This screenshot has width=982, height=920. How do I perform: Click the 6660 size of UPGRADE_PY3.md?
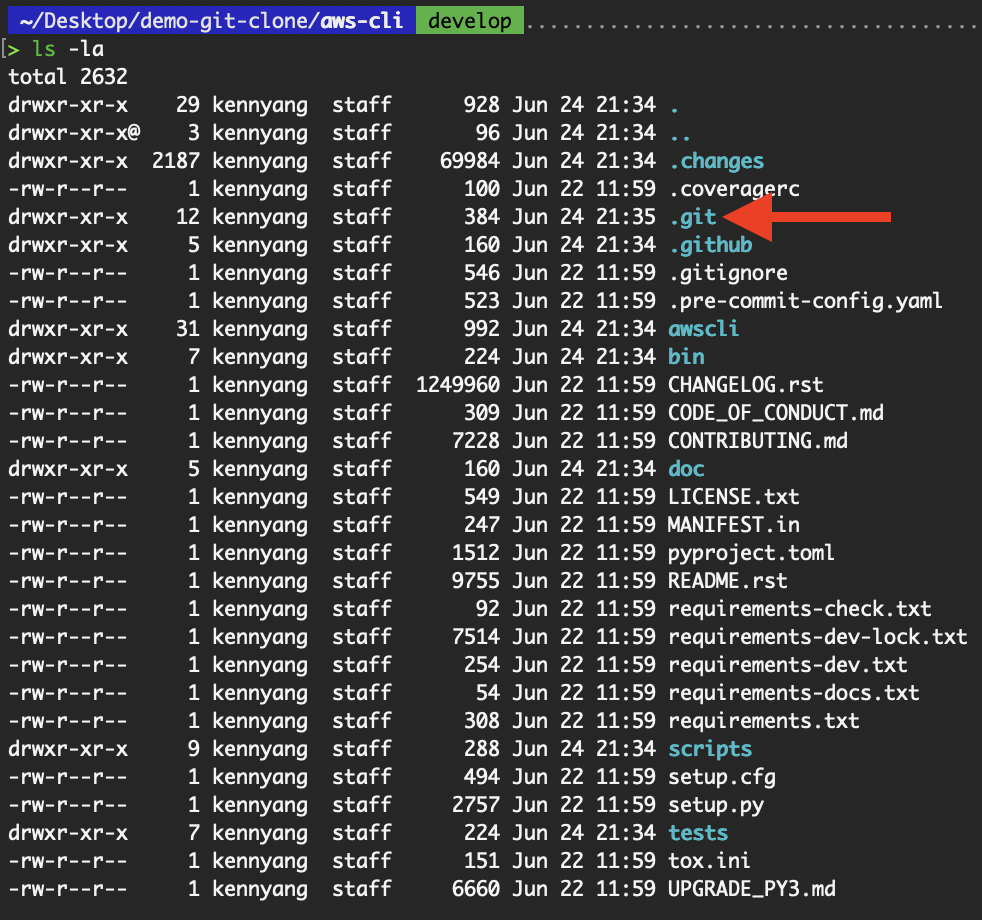(476, 889)
